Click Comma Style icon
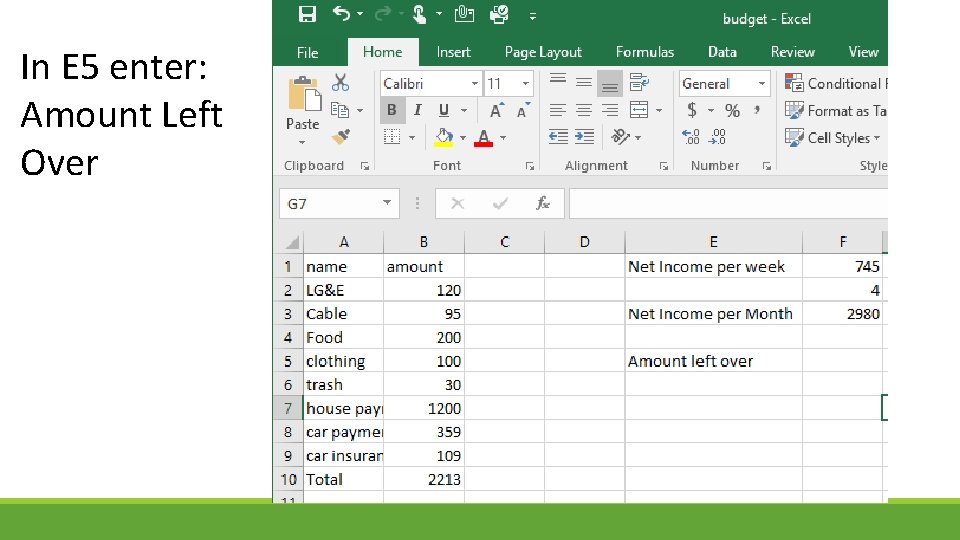 757,110
